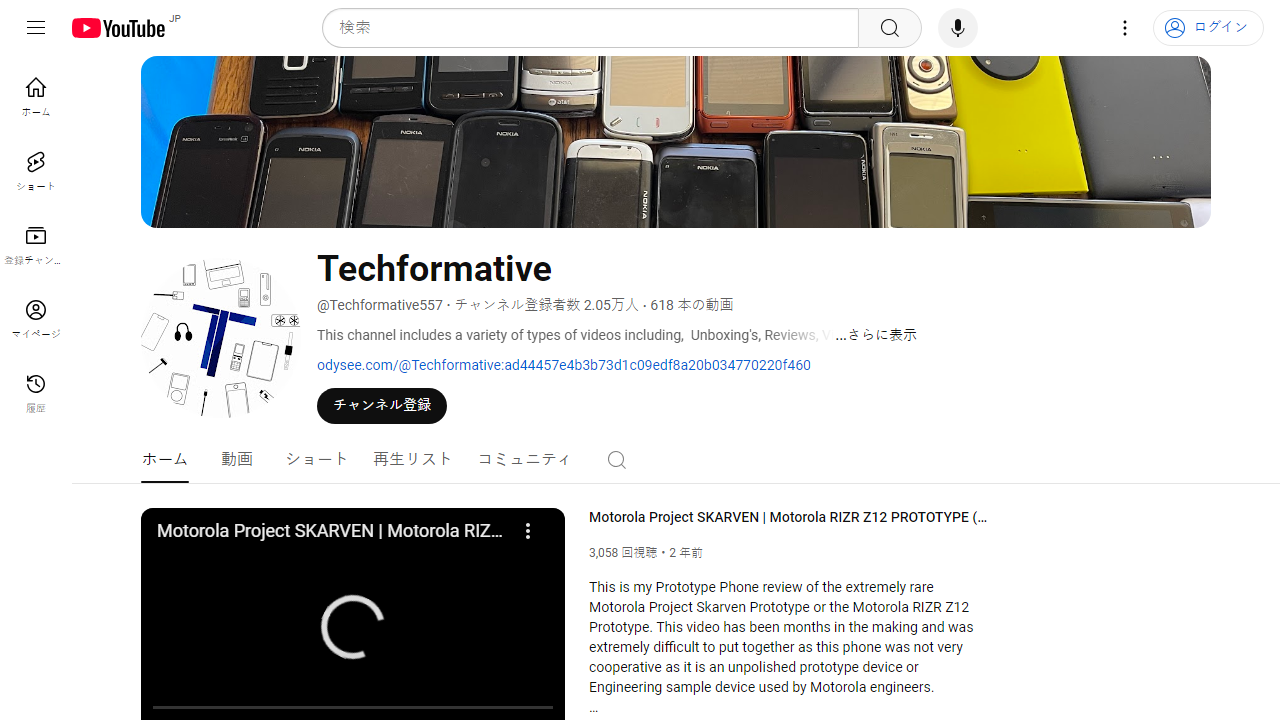Image resolution: width=1280 pixels, height=720 pixels.
Task: Select the ホーム channel tab
Action: click(165, 459)
